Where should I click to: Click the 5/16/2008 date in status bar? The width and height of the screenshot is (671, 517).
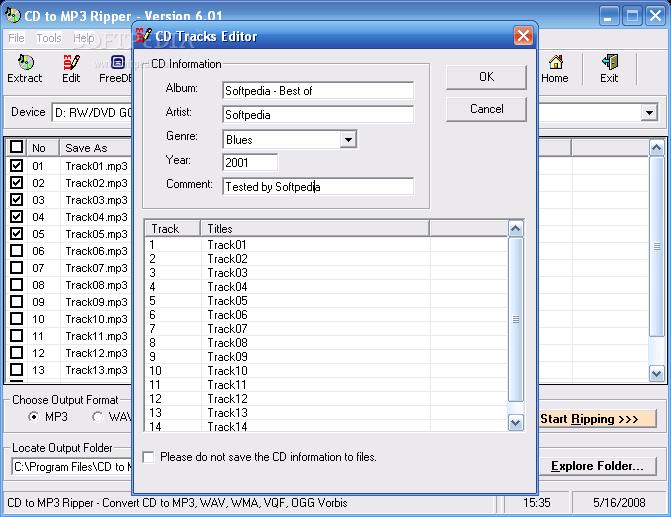(619, 502)
